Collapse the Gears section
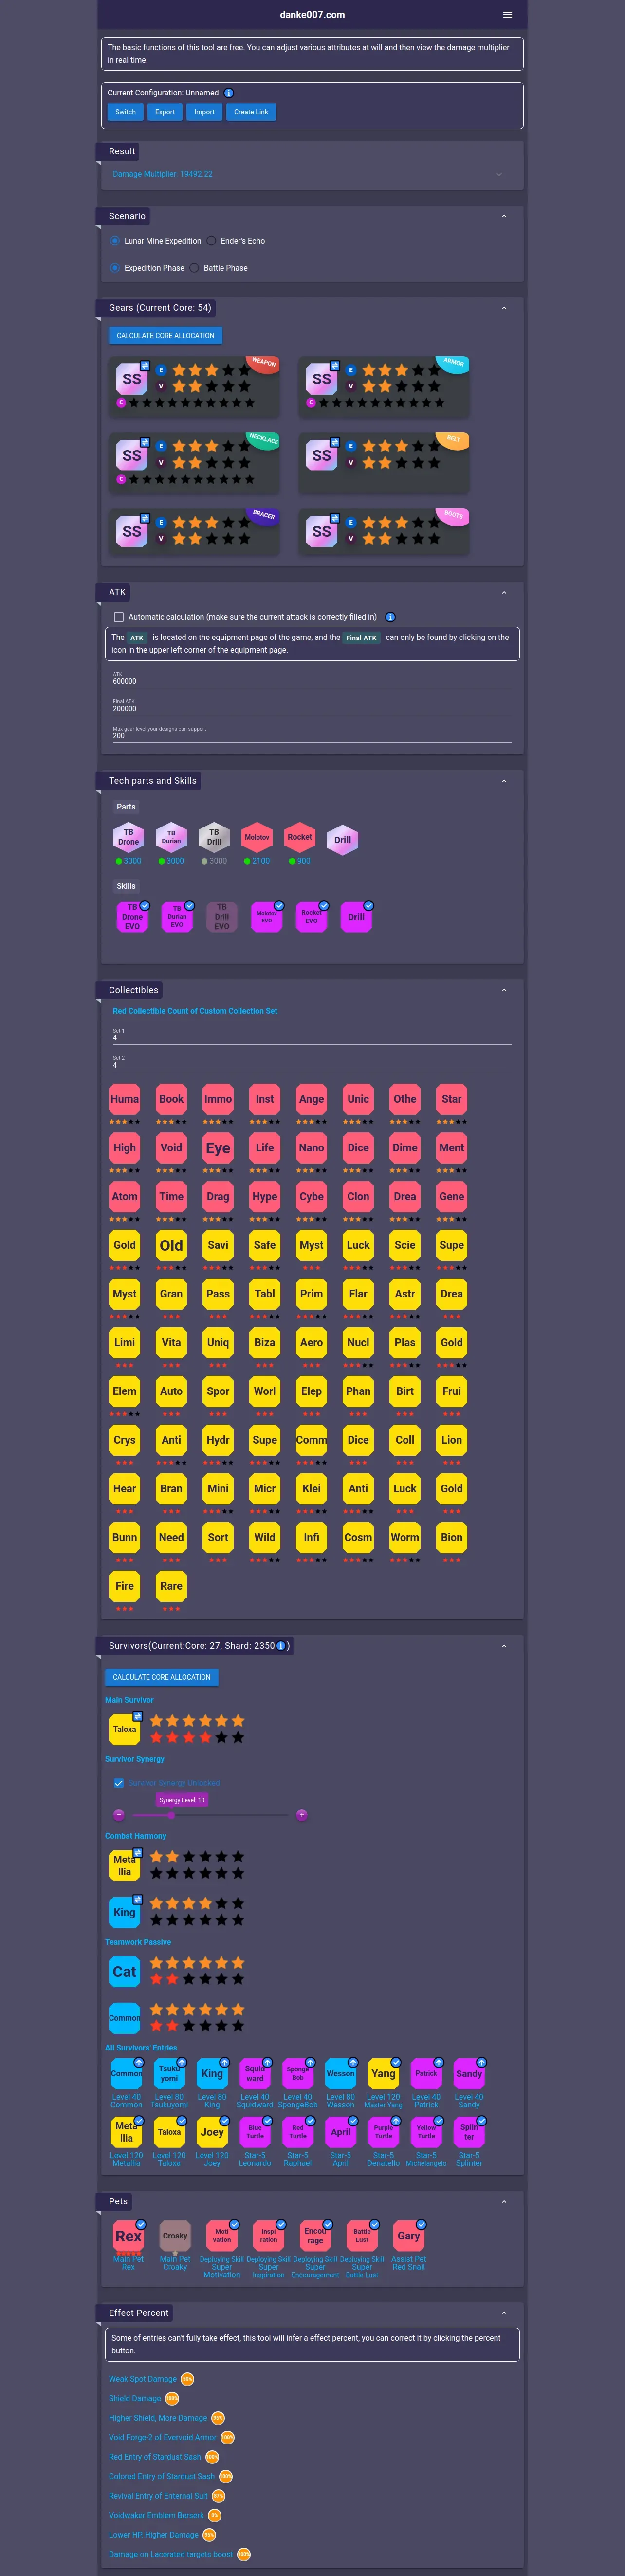Image resolution: width=625 pixels, height=2576 pixels. (x=504, y=308)
